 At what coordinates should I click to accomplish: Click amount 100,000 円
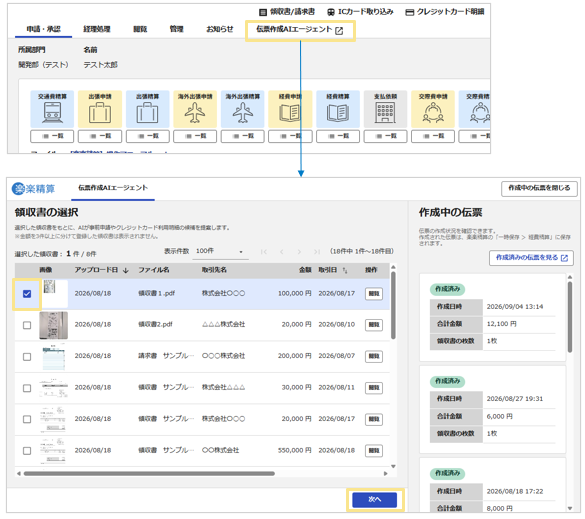[294, 294]
